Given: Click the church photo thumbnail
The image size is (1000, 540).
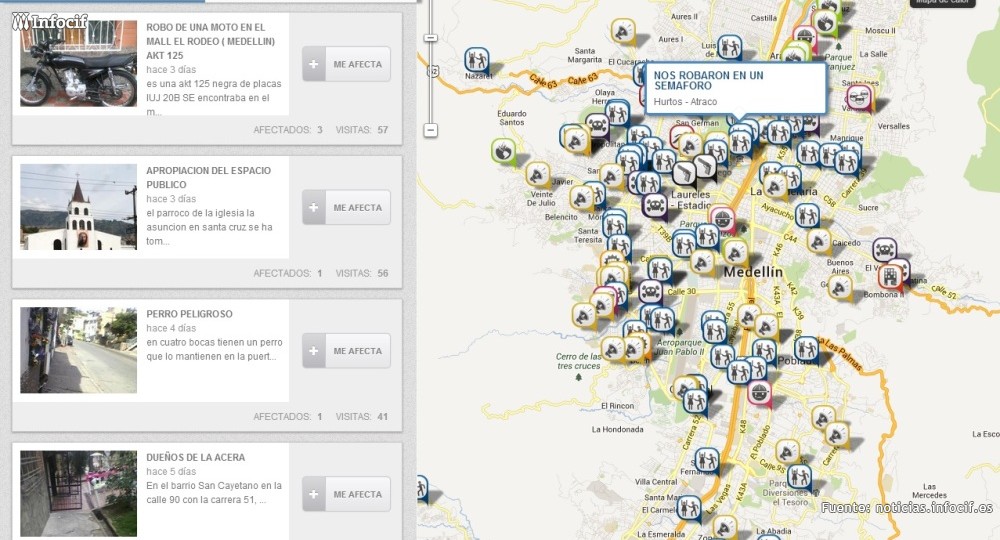Looking at the screenshot, I should [78, 207].
